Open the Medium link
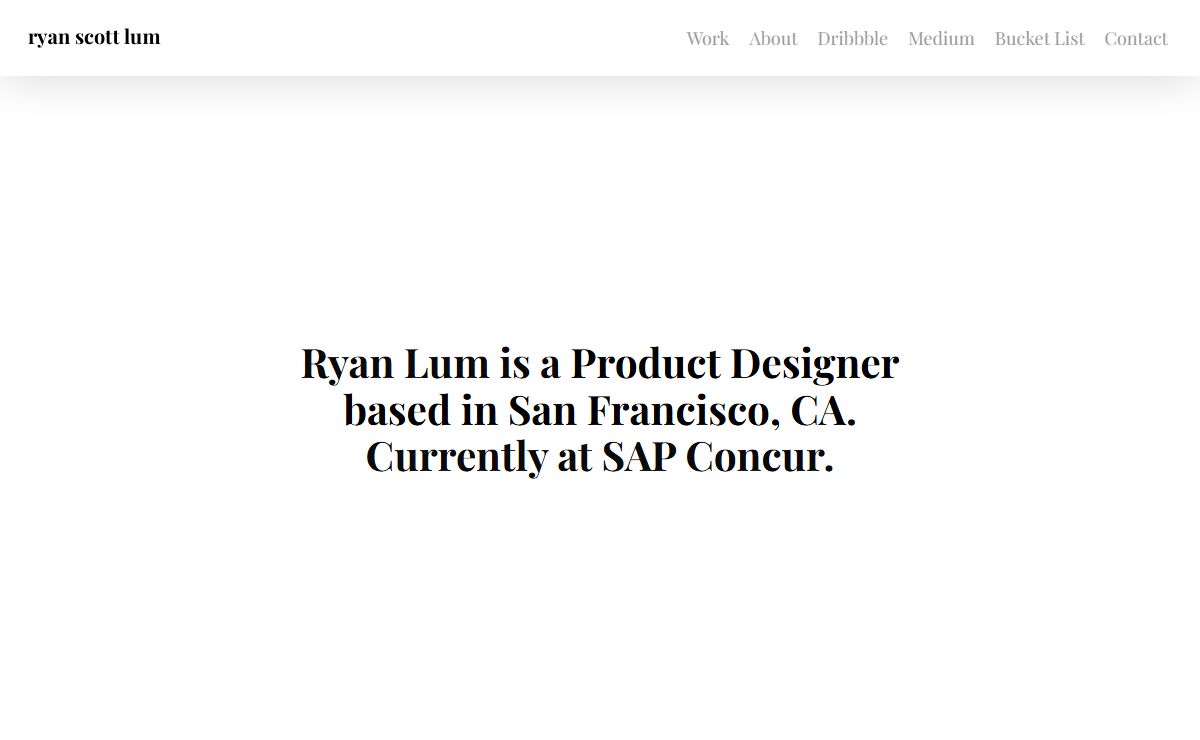This screenshot has width=1200, height=740. pos(941,39)
